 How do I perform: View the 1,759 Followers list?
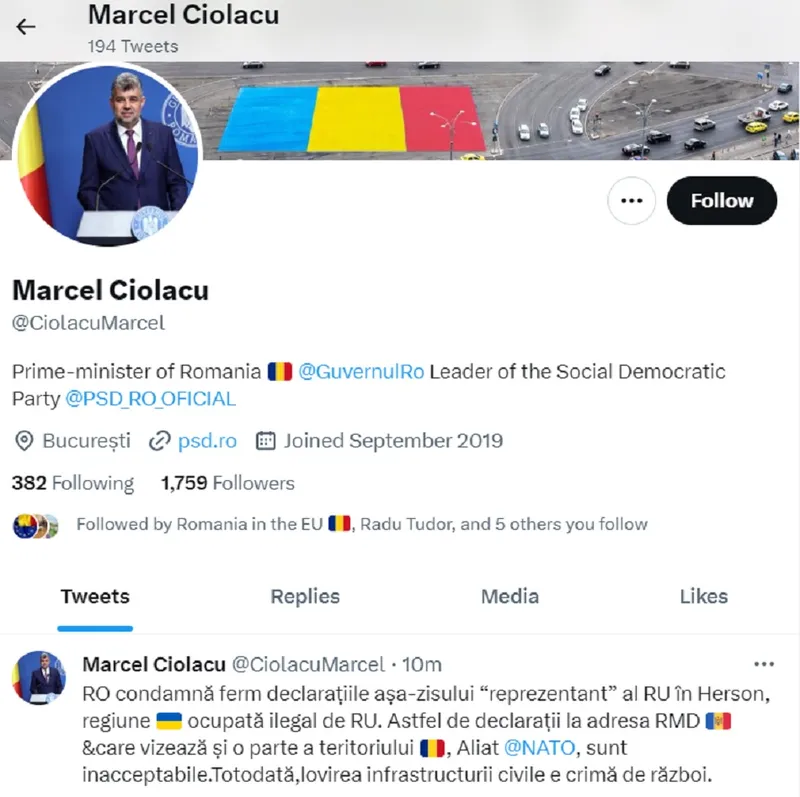(228, 483)
